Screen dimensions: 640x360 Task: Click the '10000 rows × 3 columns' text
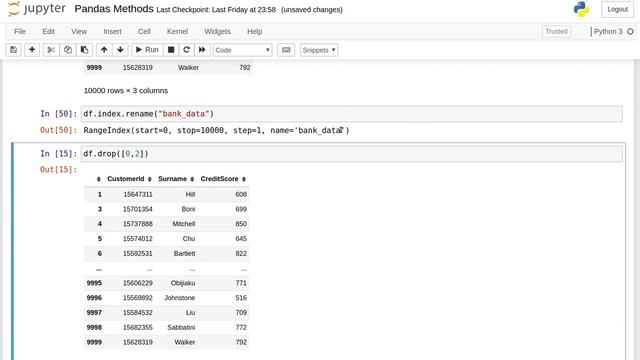(126, 91)
